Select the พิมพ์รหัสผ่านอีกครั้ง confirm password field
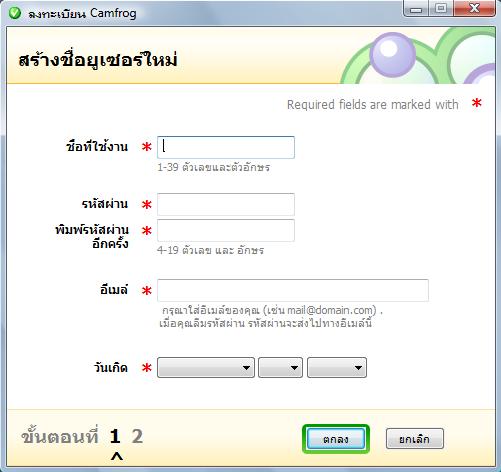Viewport: 501px width, 472px height. (x=226, y=230)
